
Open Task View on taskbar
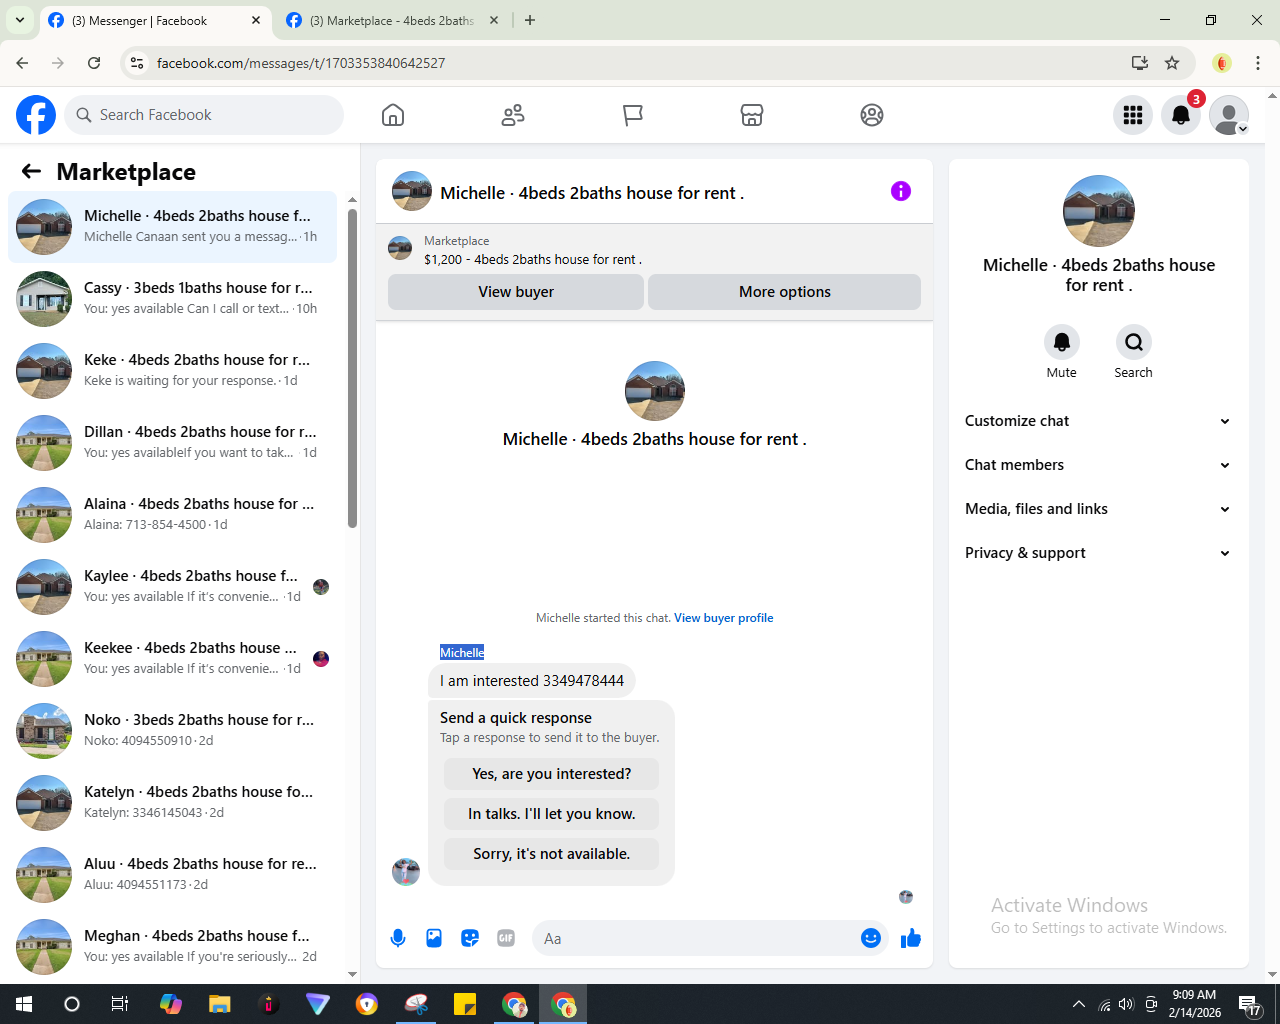click(120, 1004)
